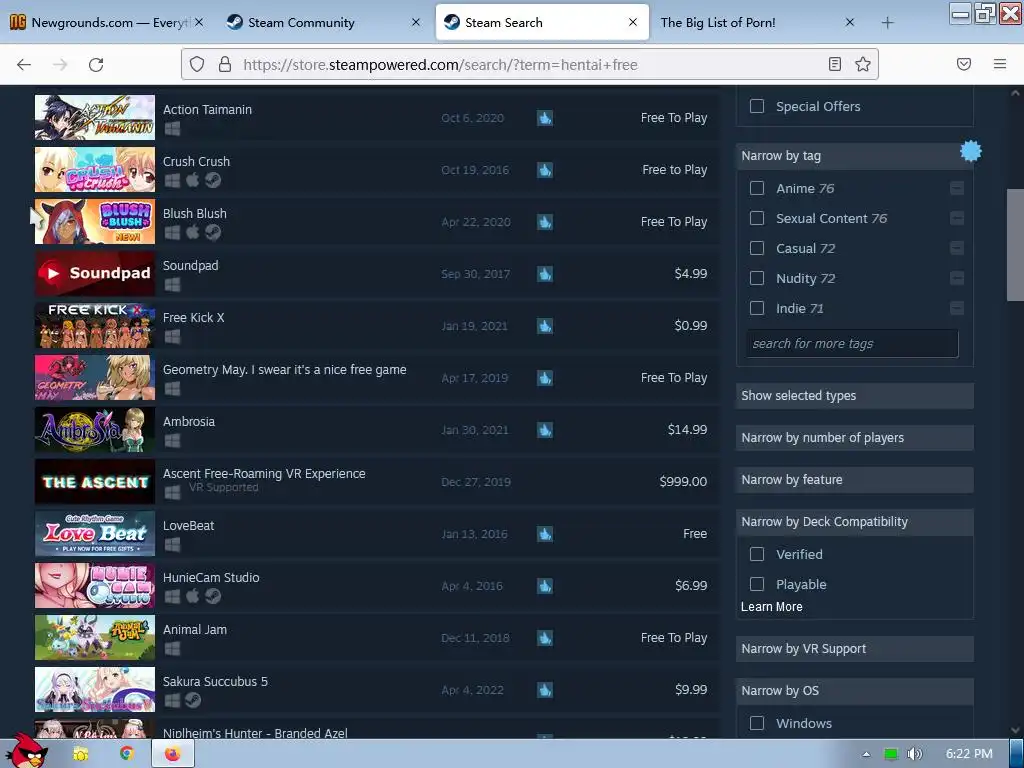The width and height of the screenshot is (1024, 768).
Task: Exclude the Indie tag with its minus icon
Action: (957, 308)
